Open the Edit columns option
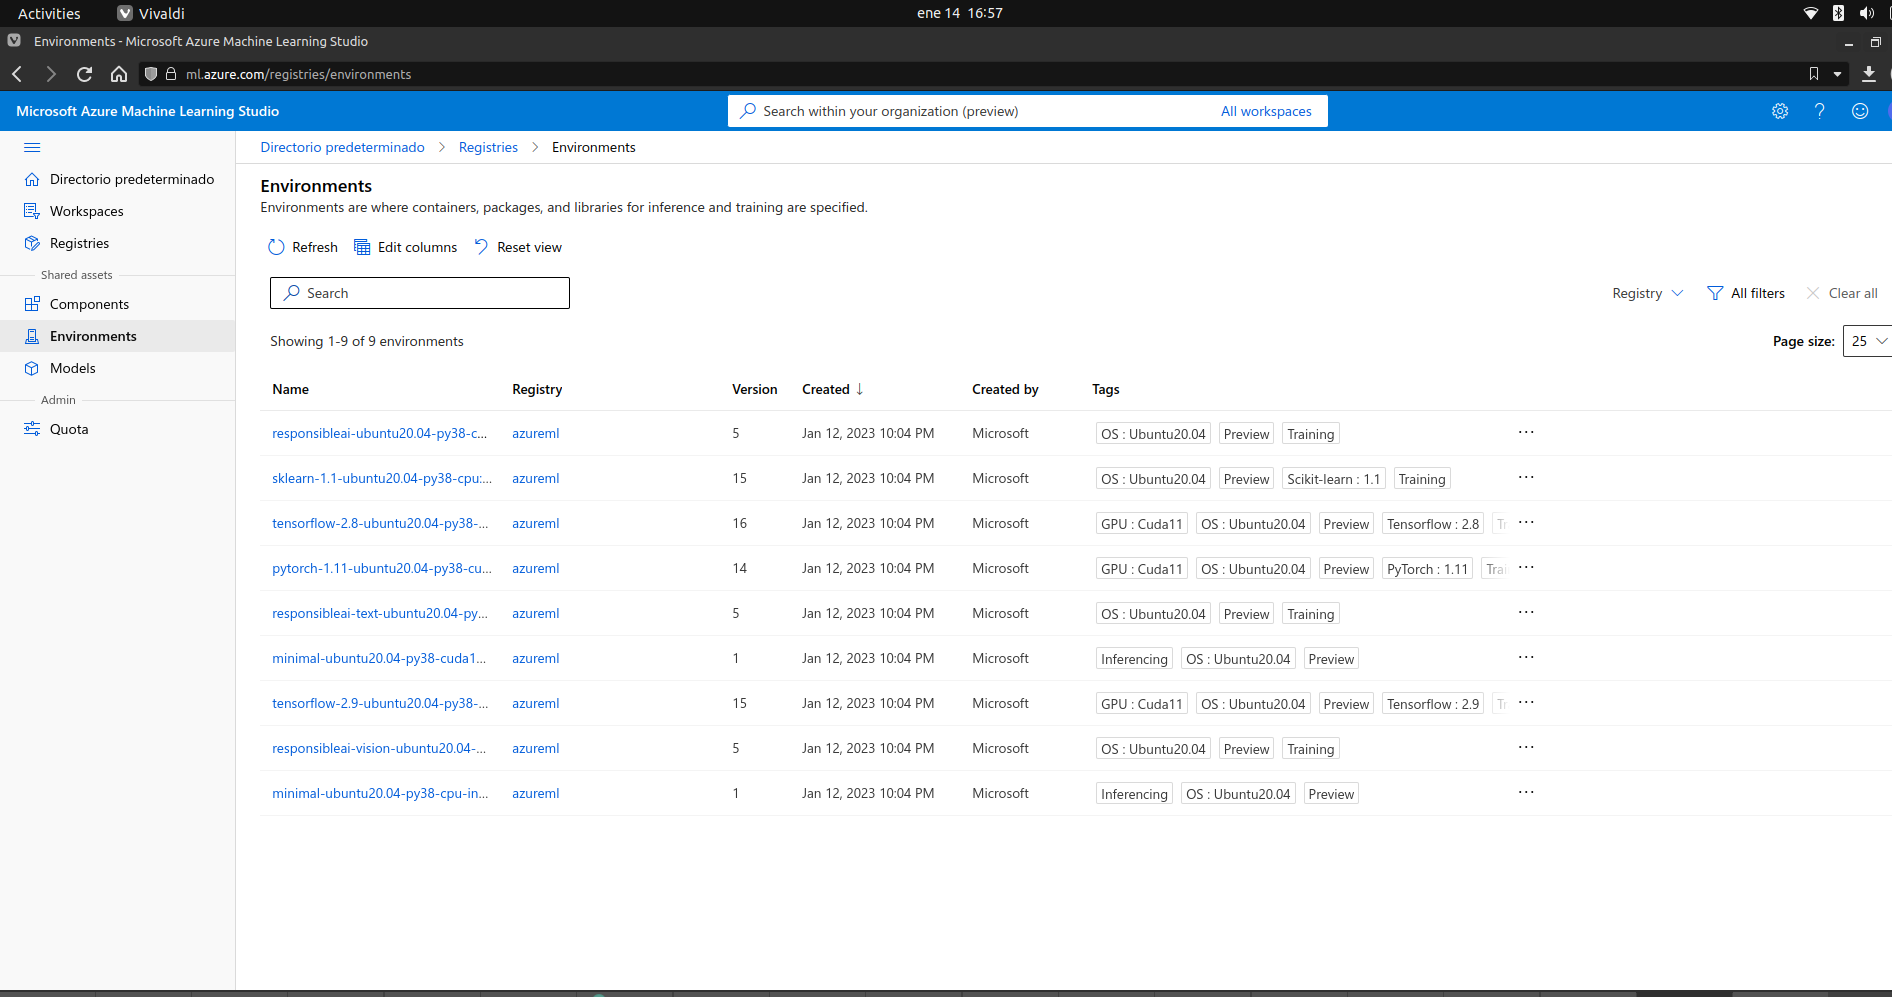 tap(406, 247)
